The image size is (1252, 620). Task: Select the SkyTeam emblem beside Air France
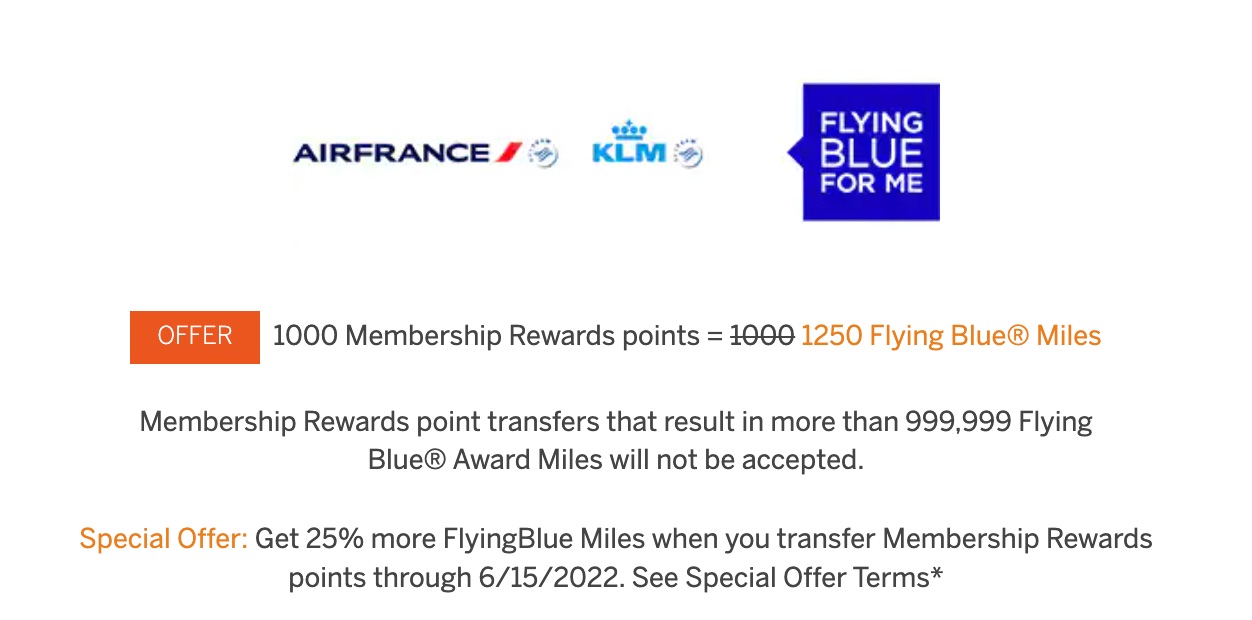click(544, 153)
